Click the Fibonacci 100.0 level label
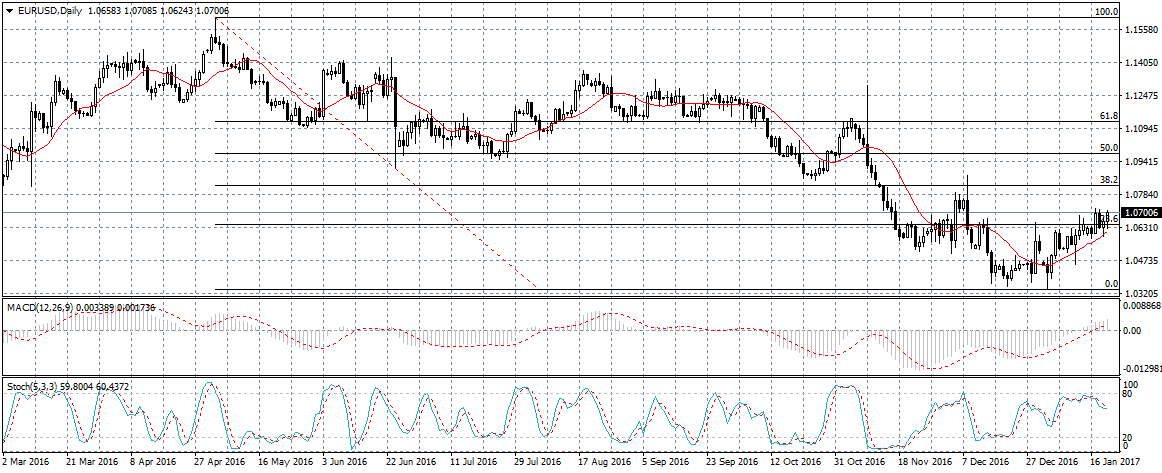This screenshot has height=473, width=1162. point(1105,12)
